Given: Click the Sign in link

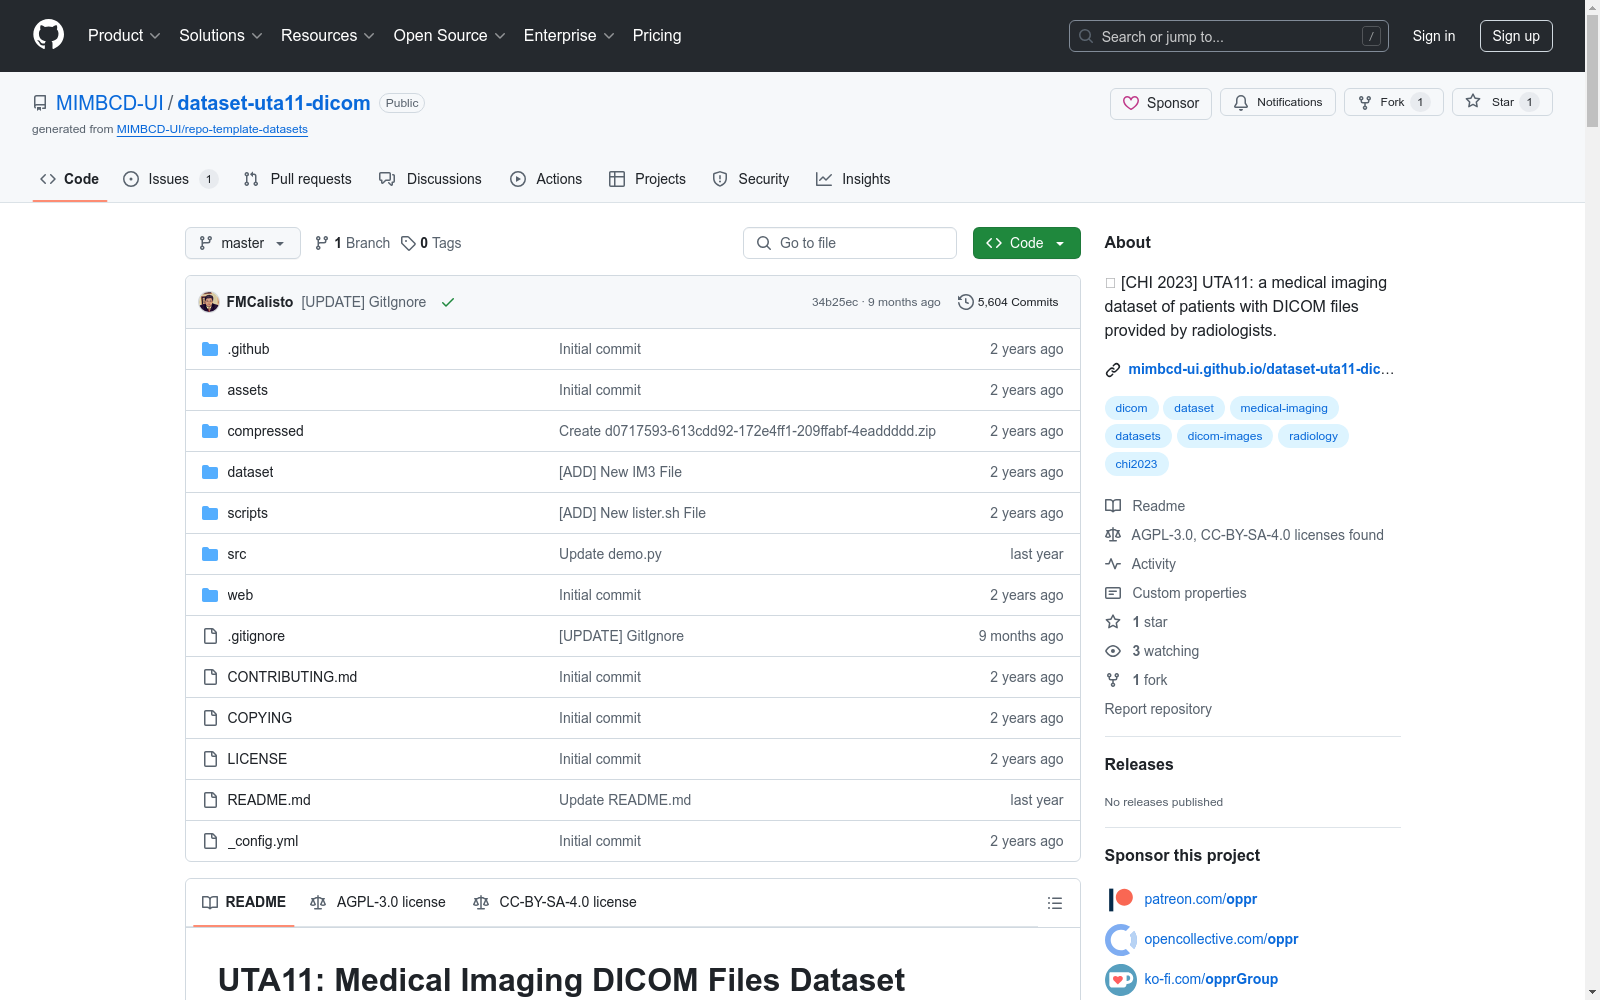Looking at the screenshot, I should pyautogui.click(x=1434, y=36).
